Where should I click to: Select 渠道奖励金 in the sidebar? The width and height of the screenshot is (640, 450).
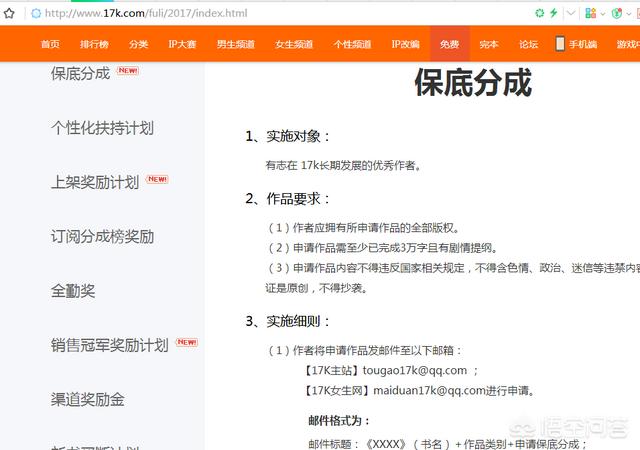tap(88, 399)
